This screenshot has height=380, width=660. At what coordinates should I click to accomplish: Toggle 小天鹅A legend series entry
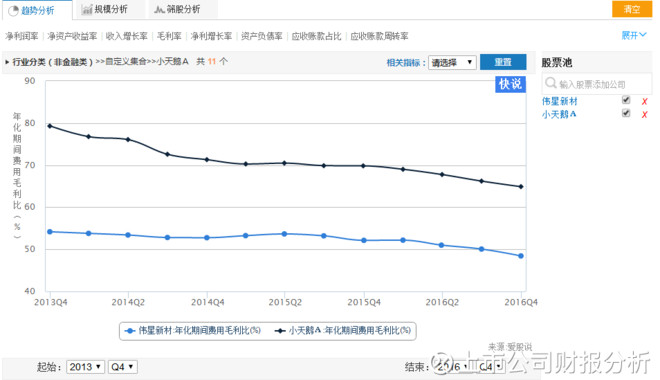pos(343,331)
